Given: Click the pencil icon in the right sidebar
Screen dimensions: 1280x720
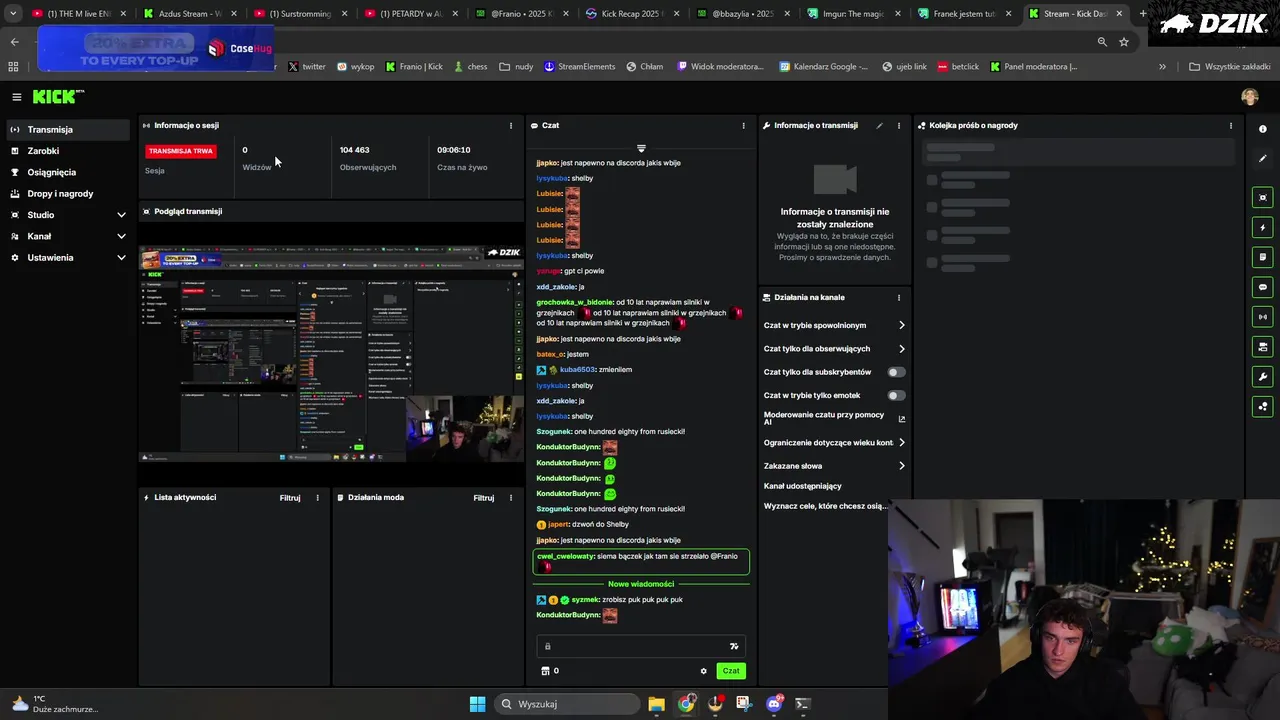Looking at the screenshot, I should 1262,159.
